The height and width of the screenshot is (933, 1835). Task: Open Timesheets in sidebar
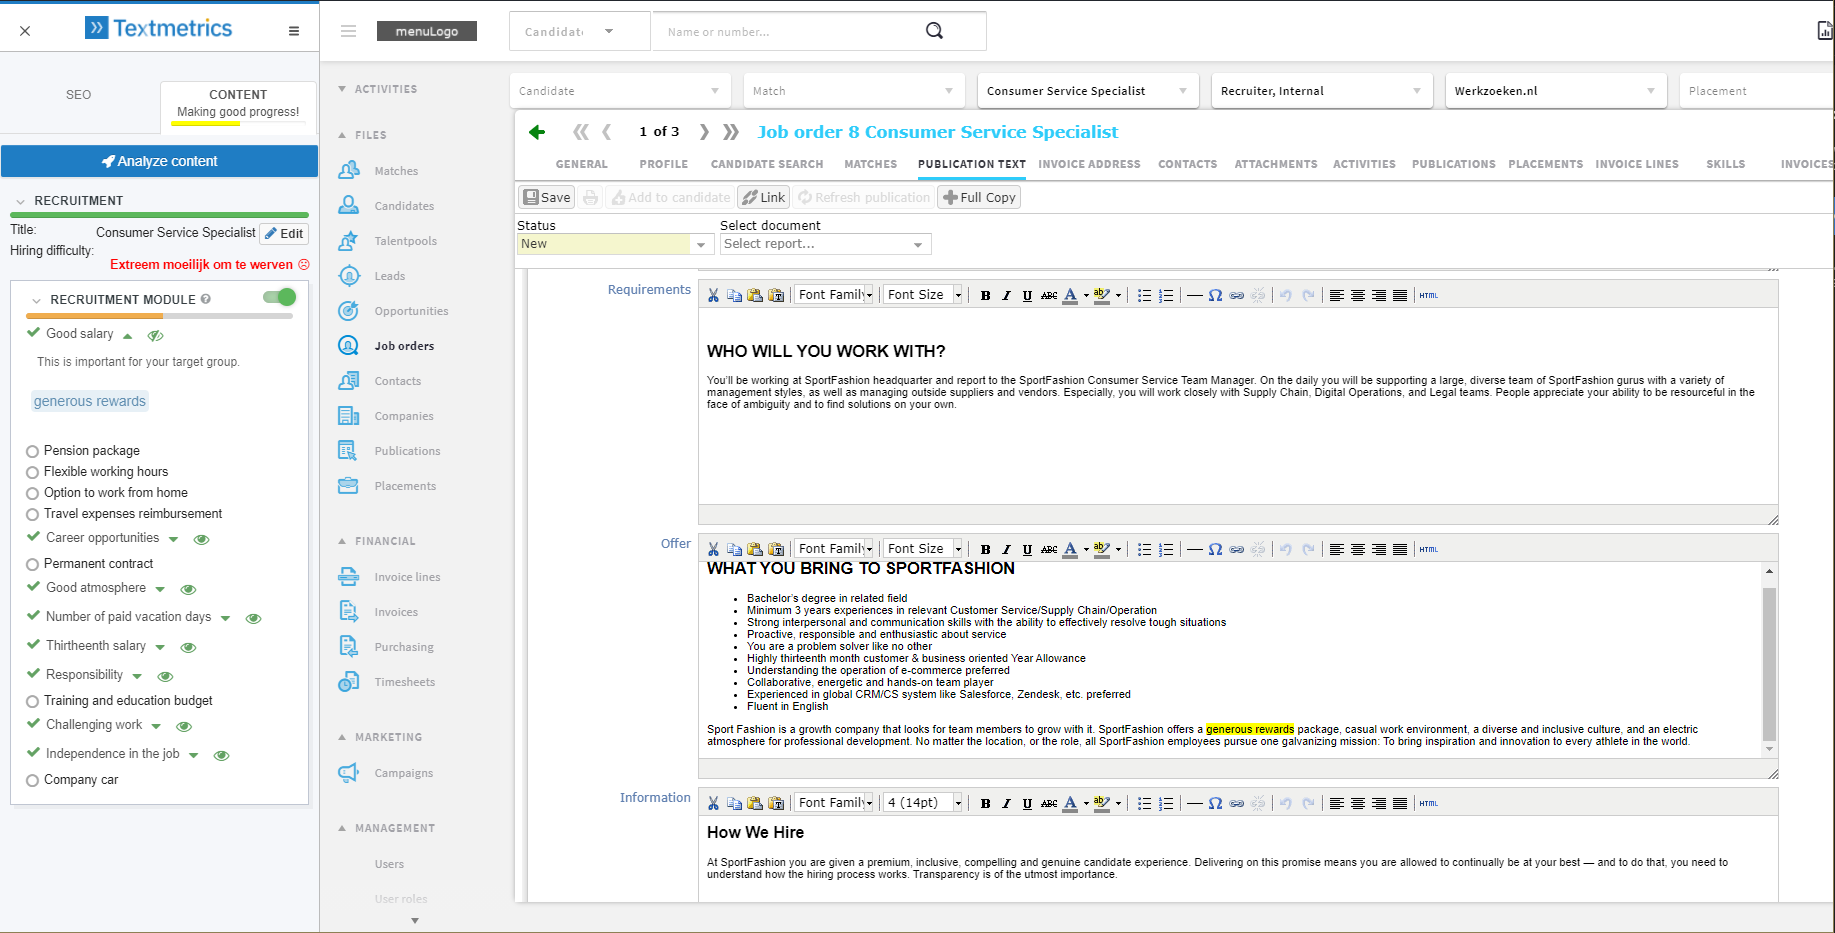[404, 682]
